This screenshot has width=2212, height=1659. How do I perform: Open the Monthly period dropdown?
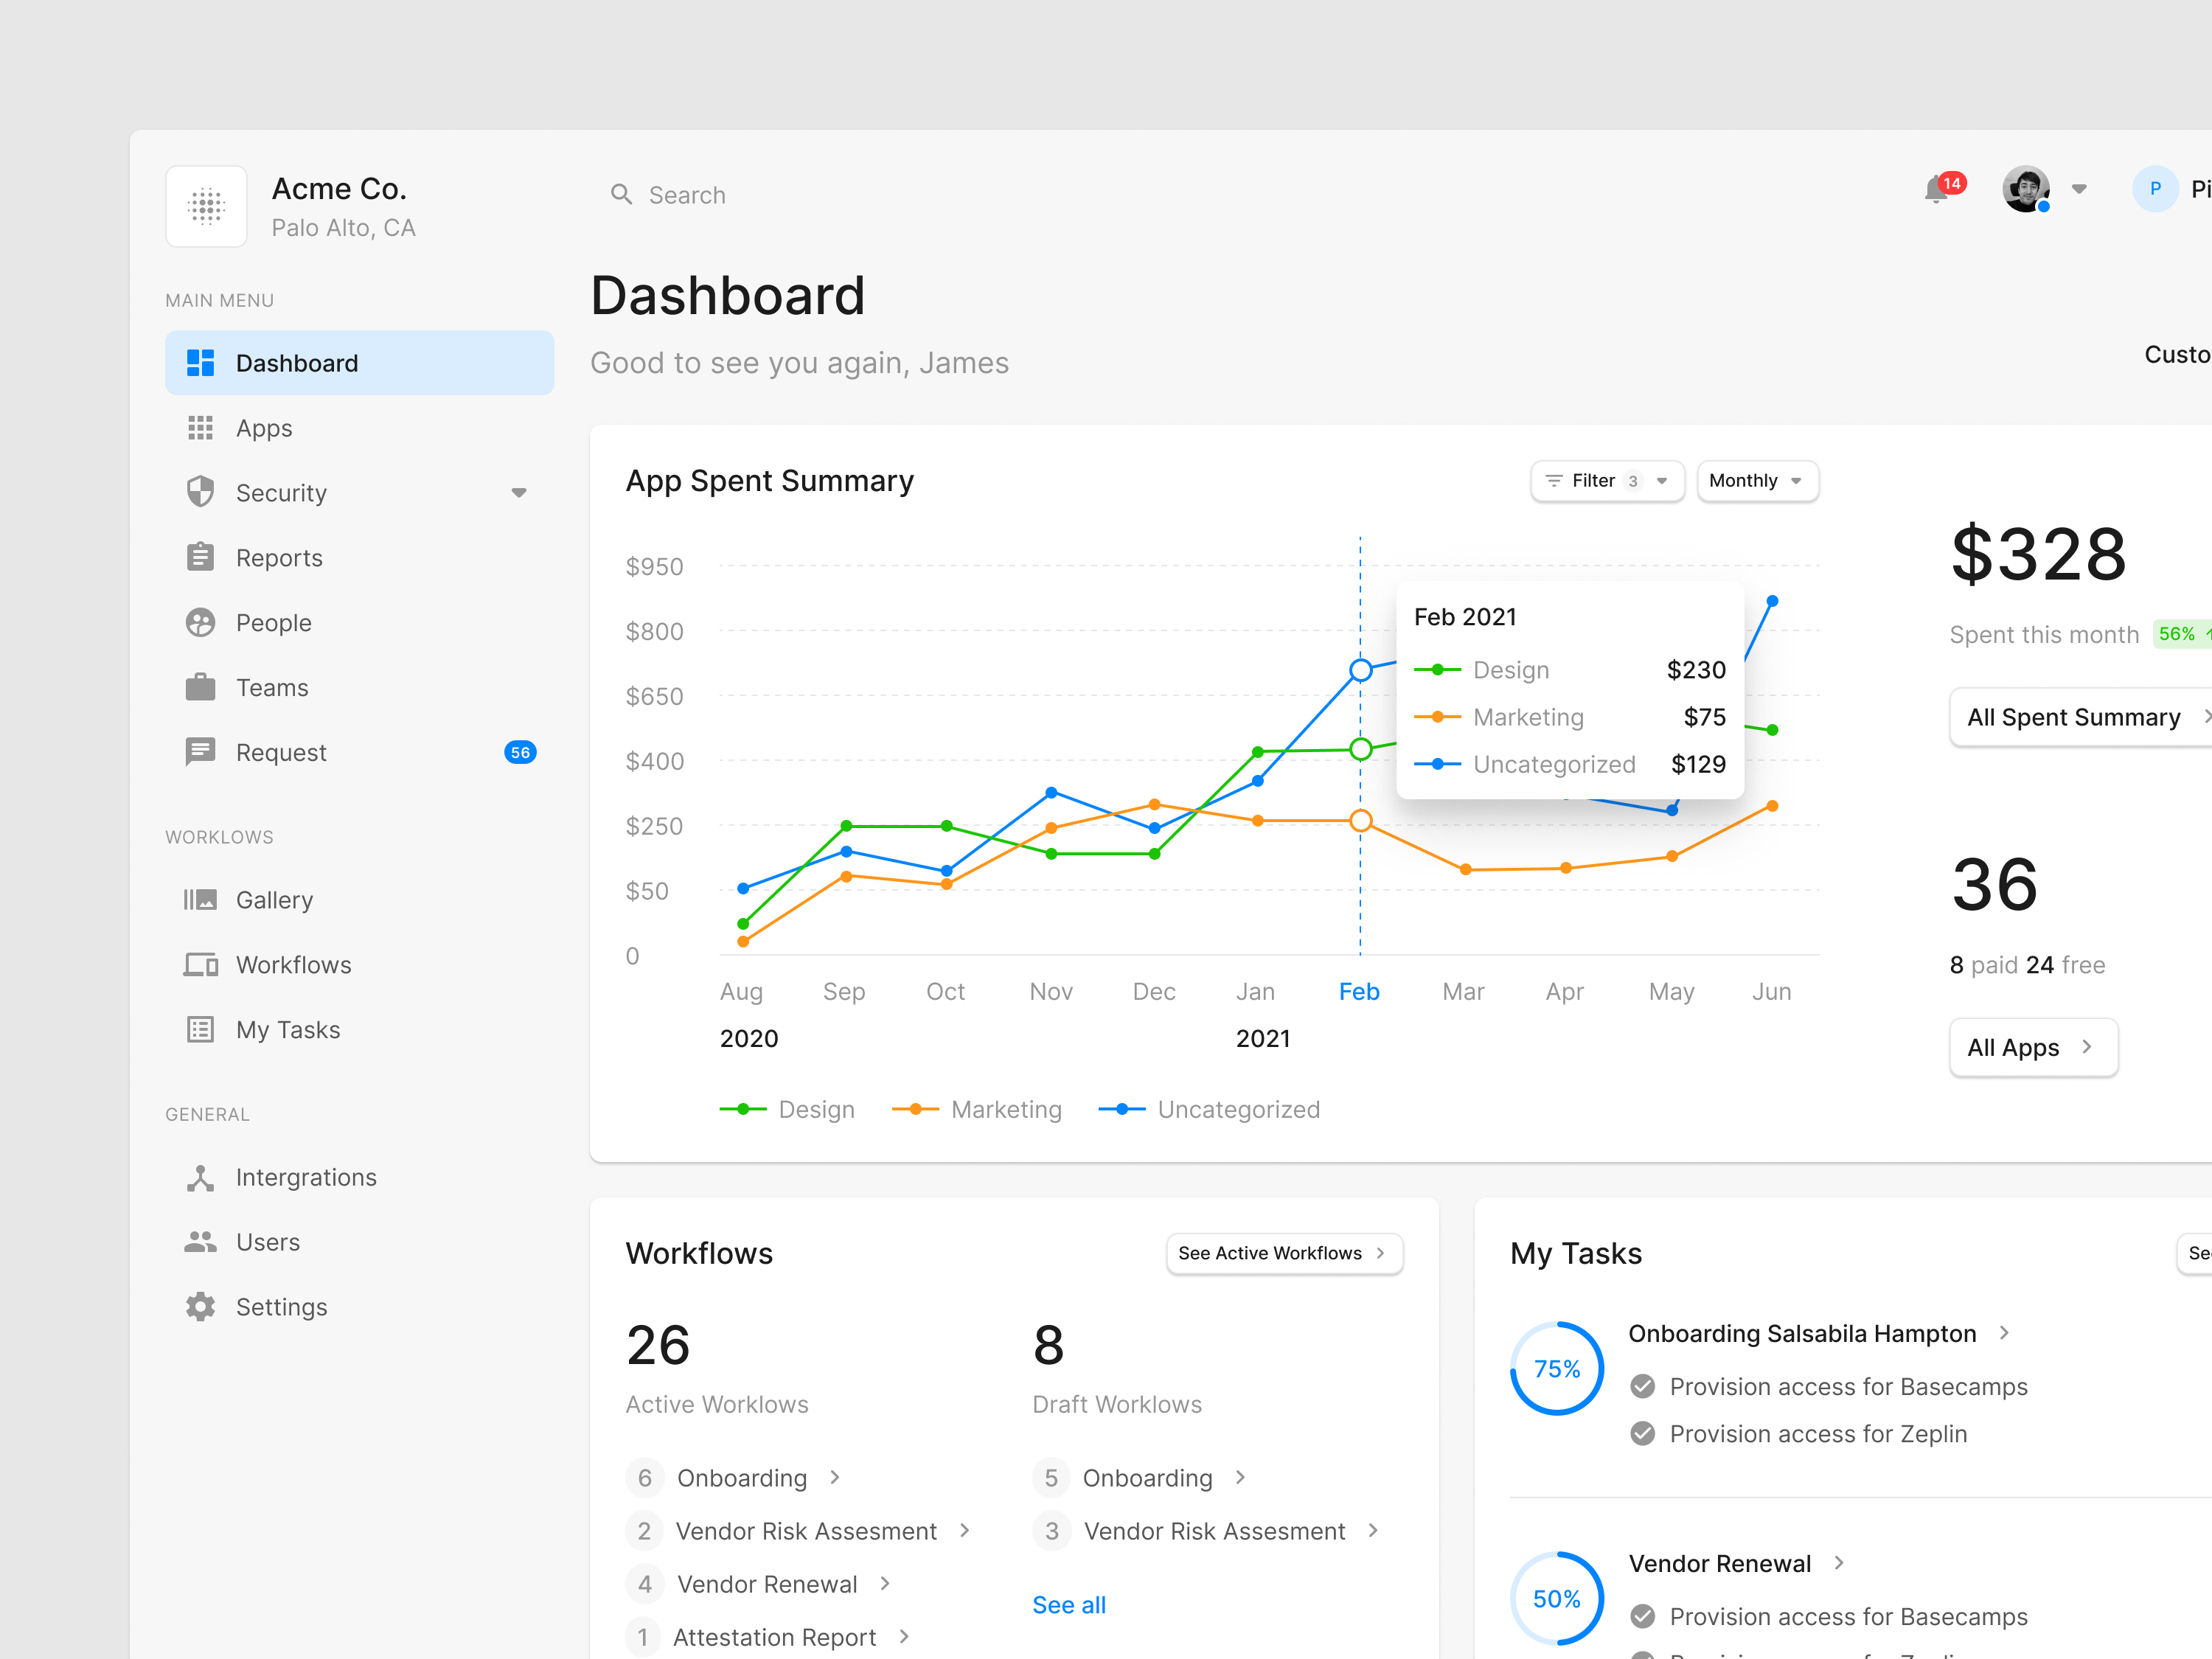(1757, 481)
